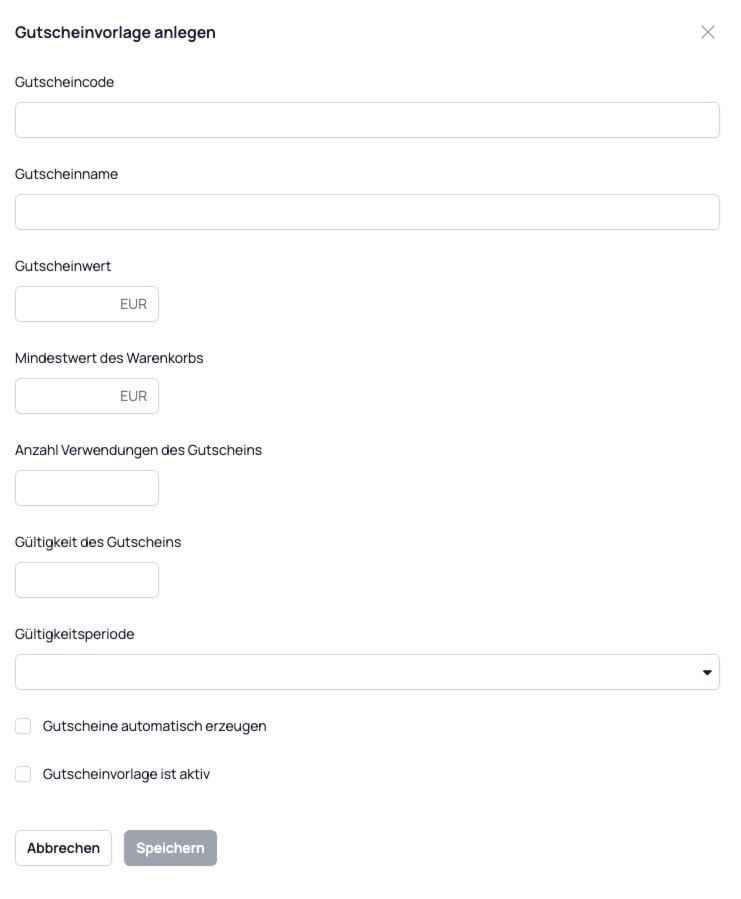This screenshot has height=899, width=741.
Task: Open the Gültigkeitsperiode combo box
Action: (367, 671)
